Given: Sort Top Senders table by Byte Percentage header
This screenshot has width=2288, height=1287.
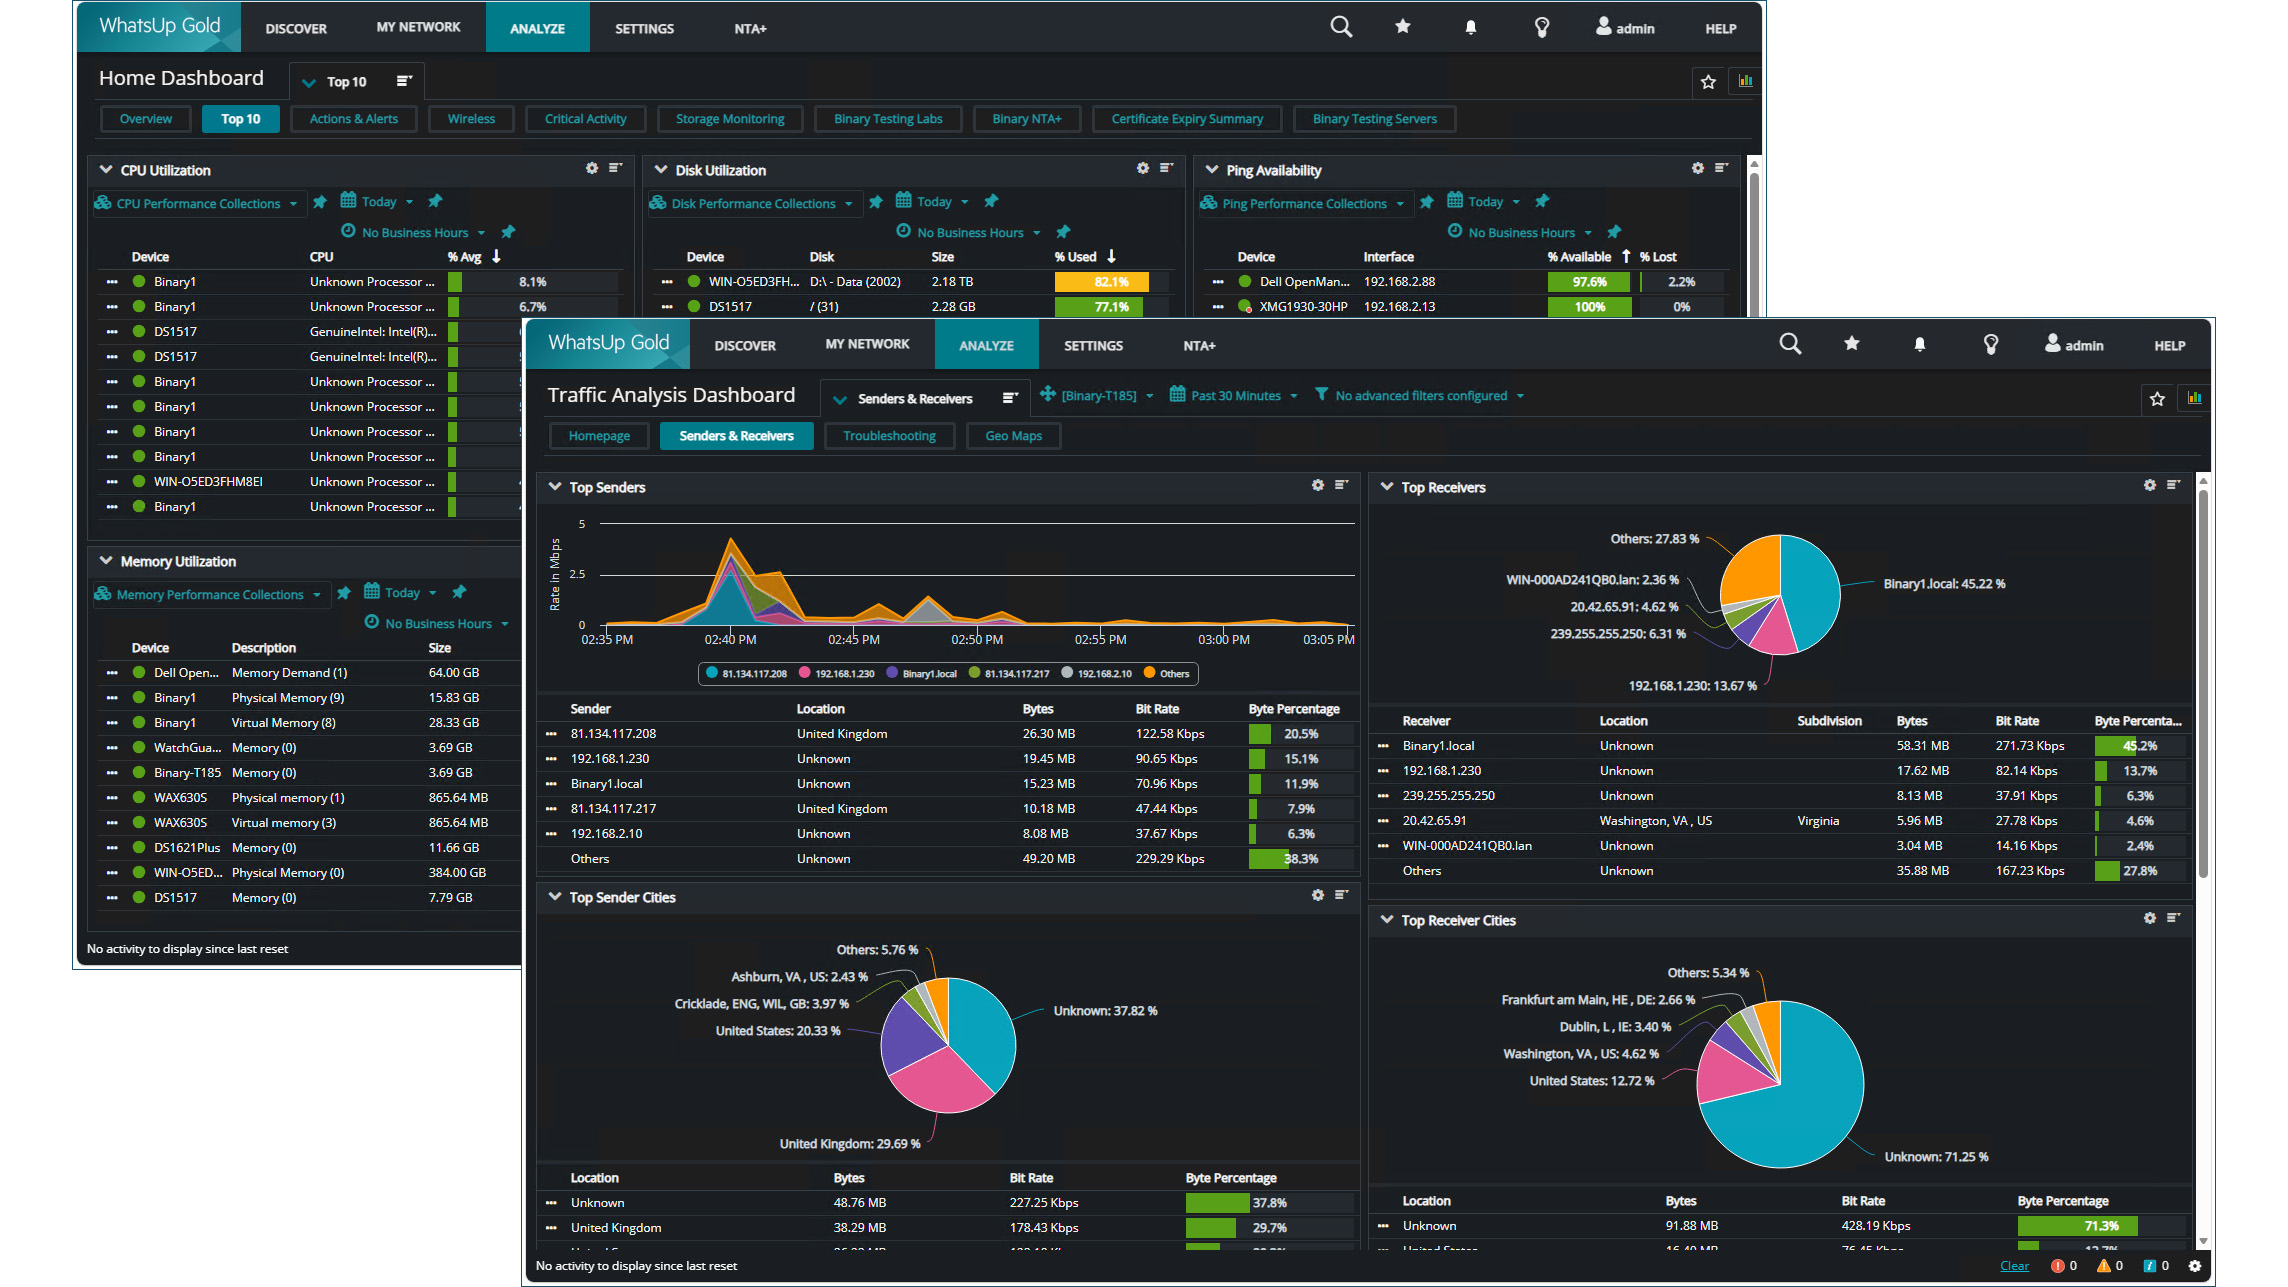Looking at the screenshot, I should pos(1293,709).
